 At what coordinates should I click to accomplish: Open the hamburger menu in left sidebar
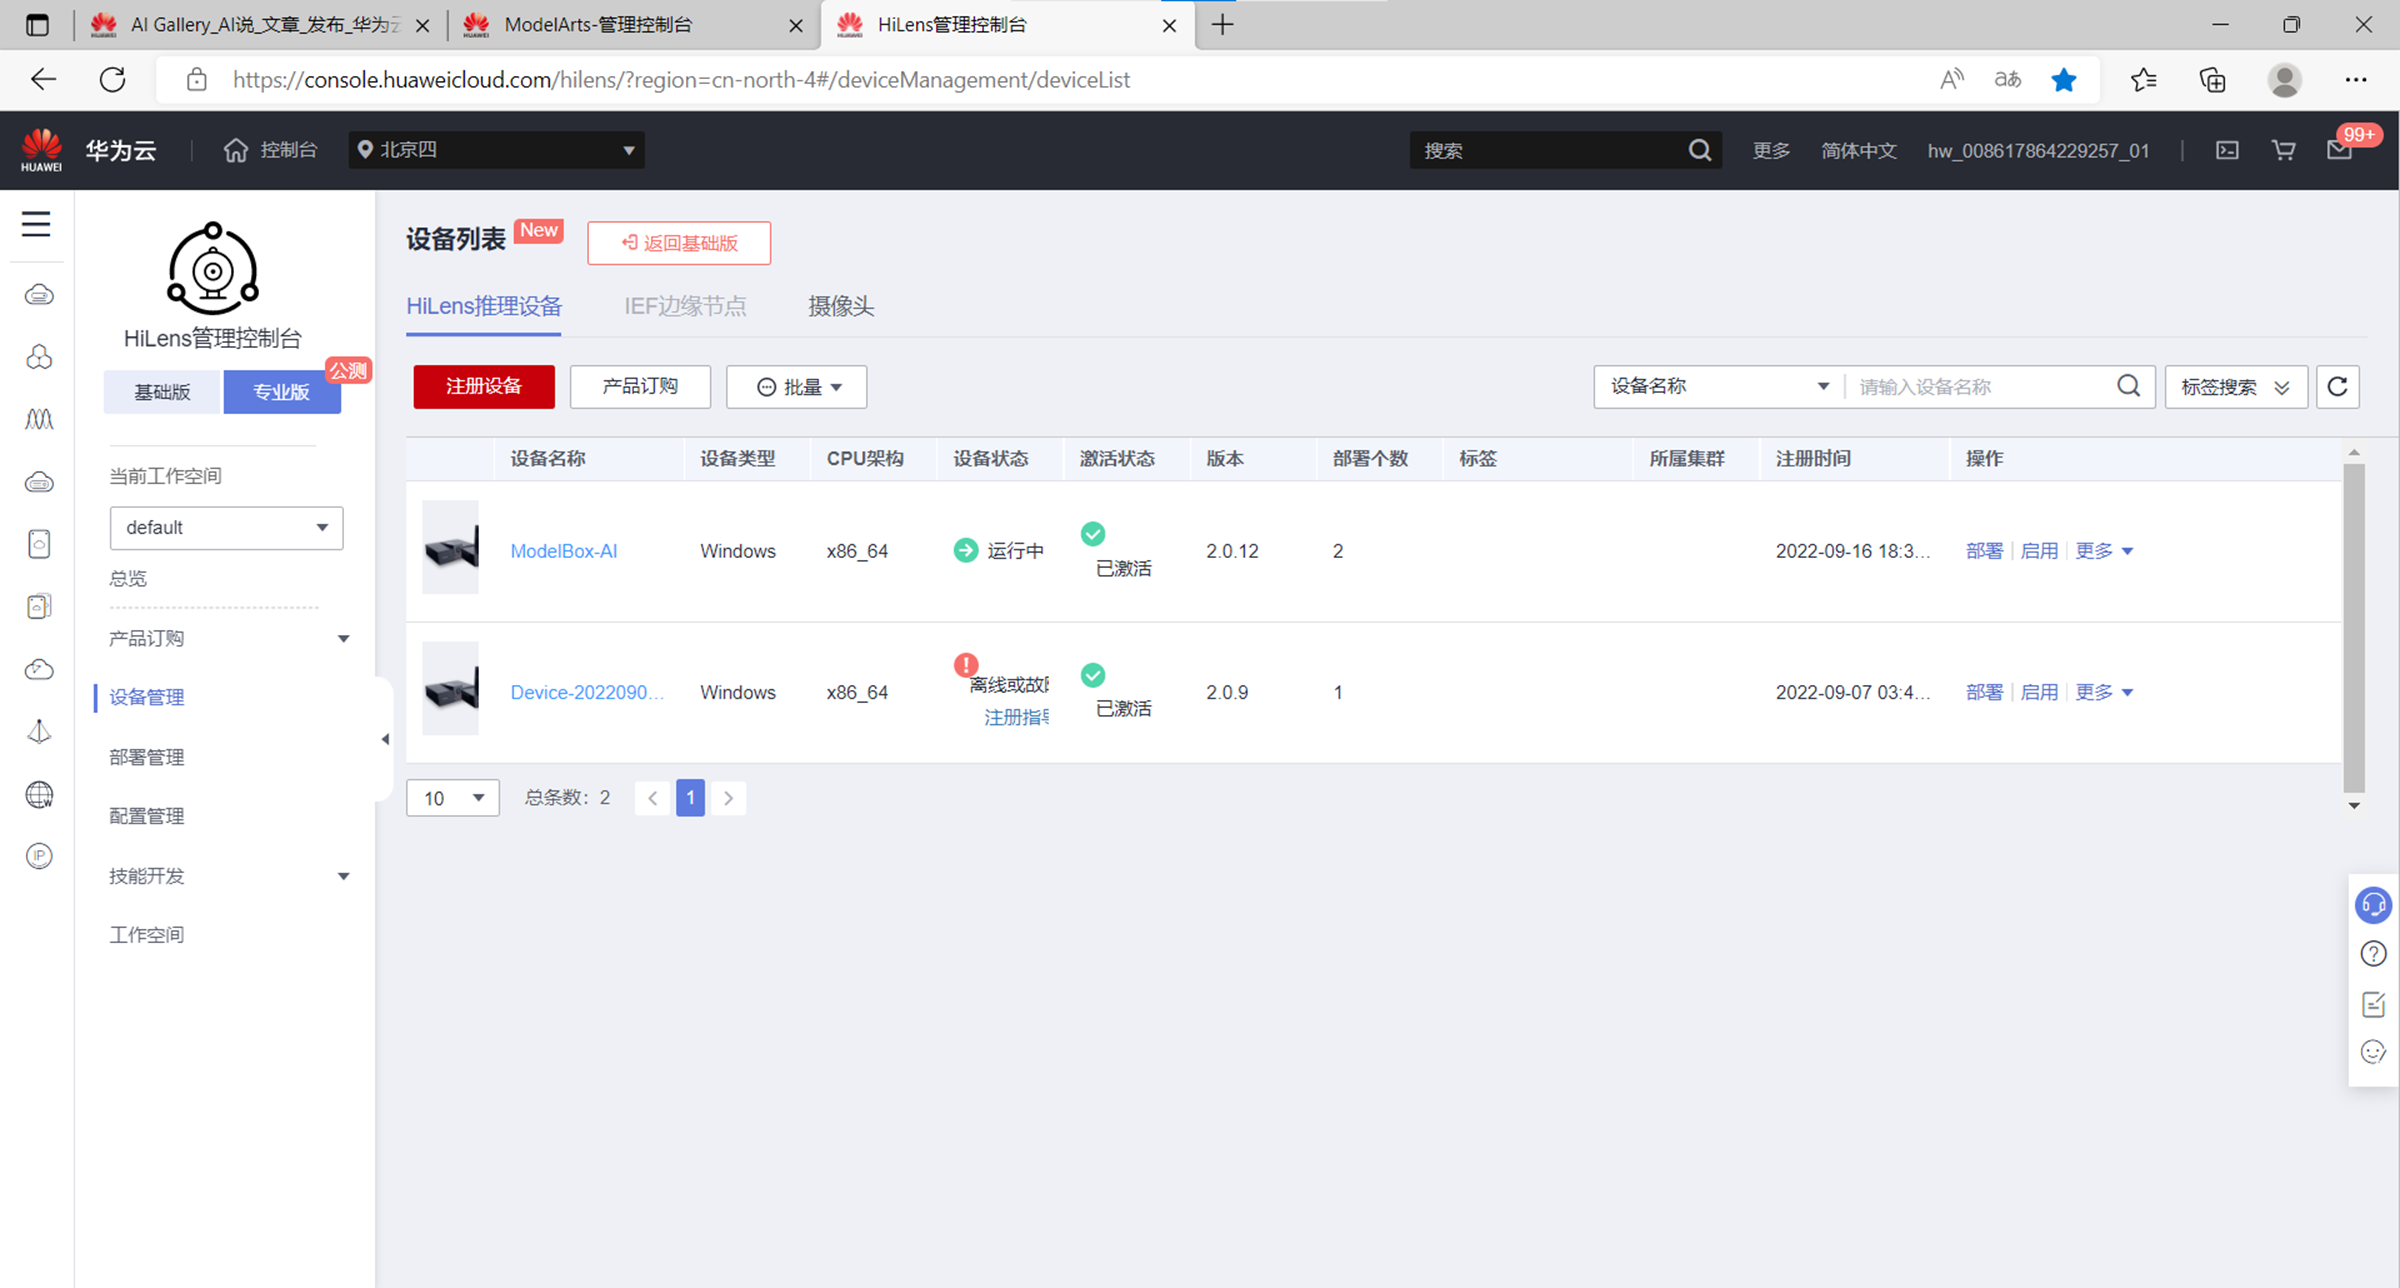(x=36, y=224)
